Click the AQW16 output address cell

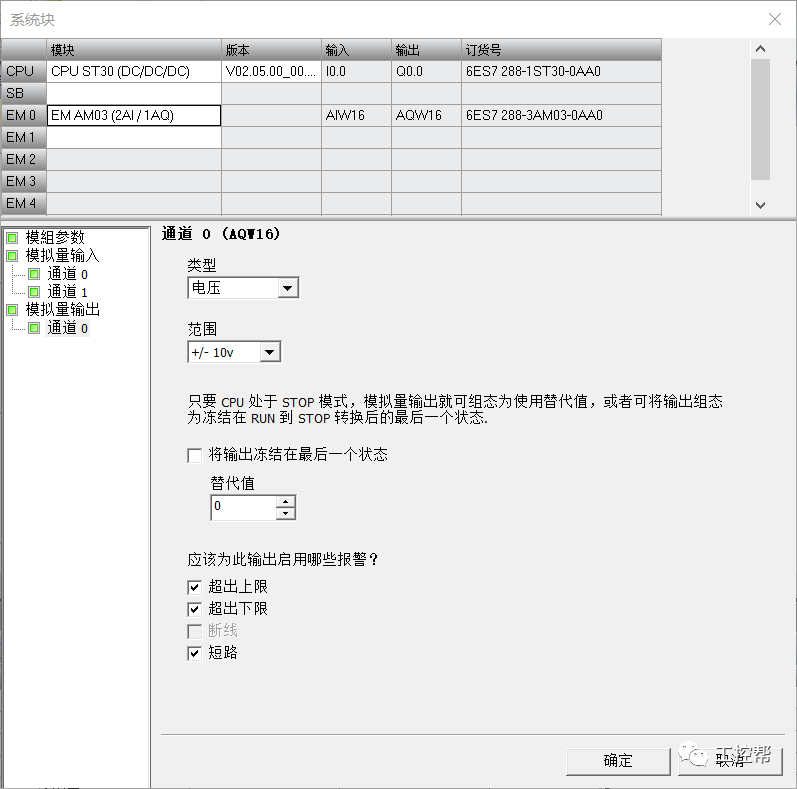[426, 115]
